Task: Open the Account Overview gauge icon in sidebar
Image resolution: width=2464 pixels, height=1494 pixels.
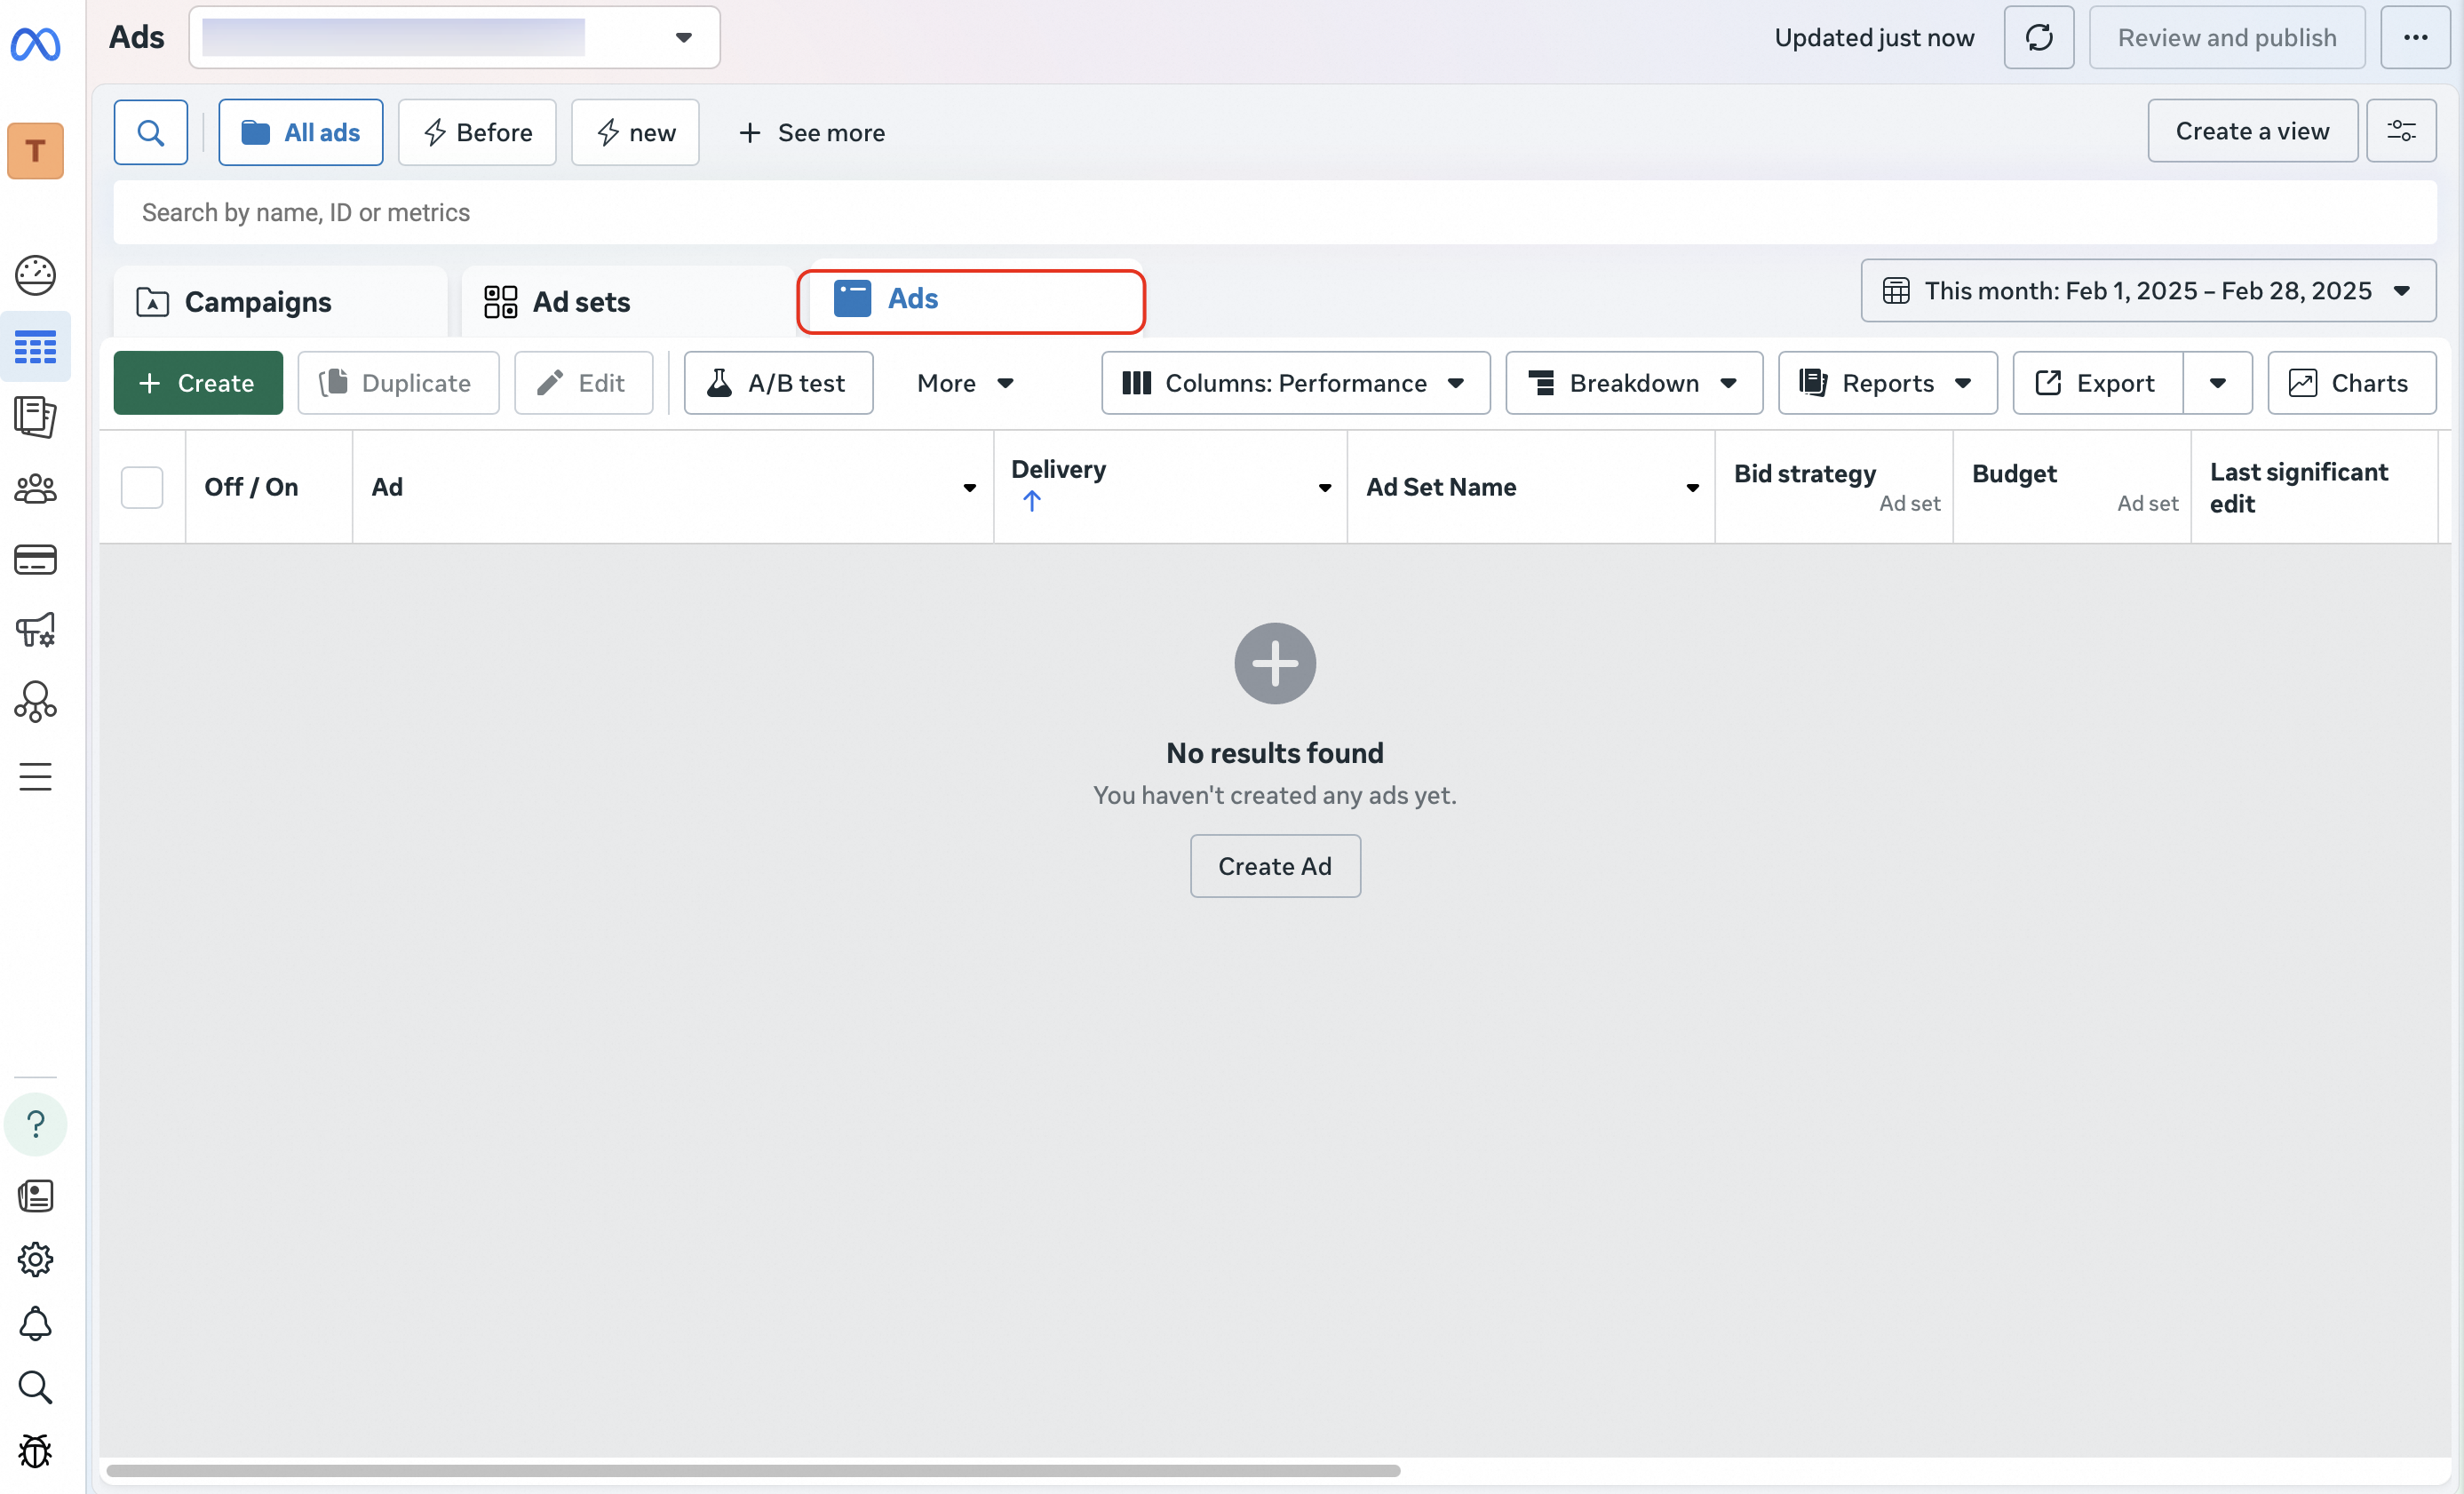Action: pos(35,275)
